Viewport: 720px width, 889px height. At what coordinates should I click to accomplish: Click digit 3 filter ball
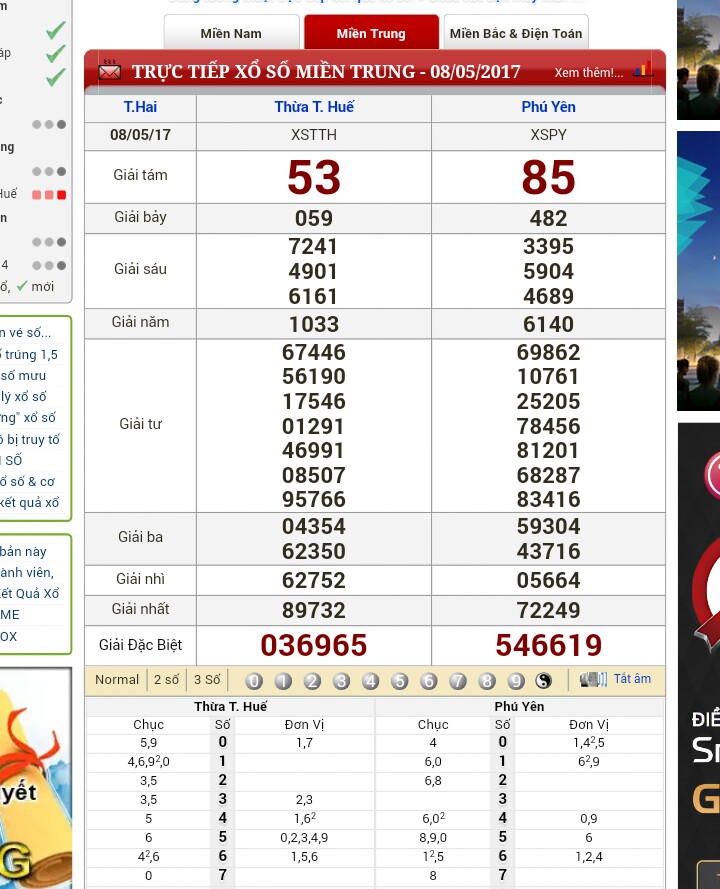[x=341, y=681]
